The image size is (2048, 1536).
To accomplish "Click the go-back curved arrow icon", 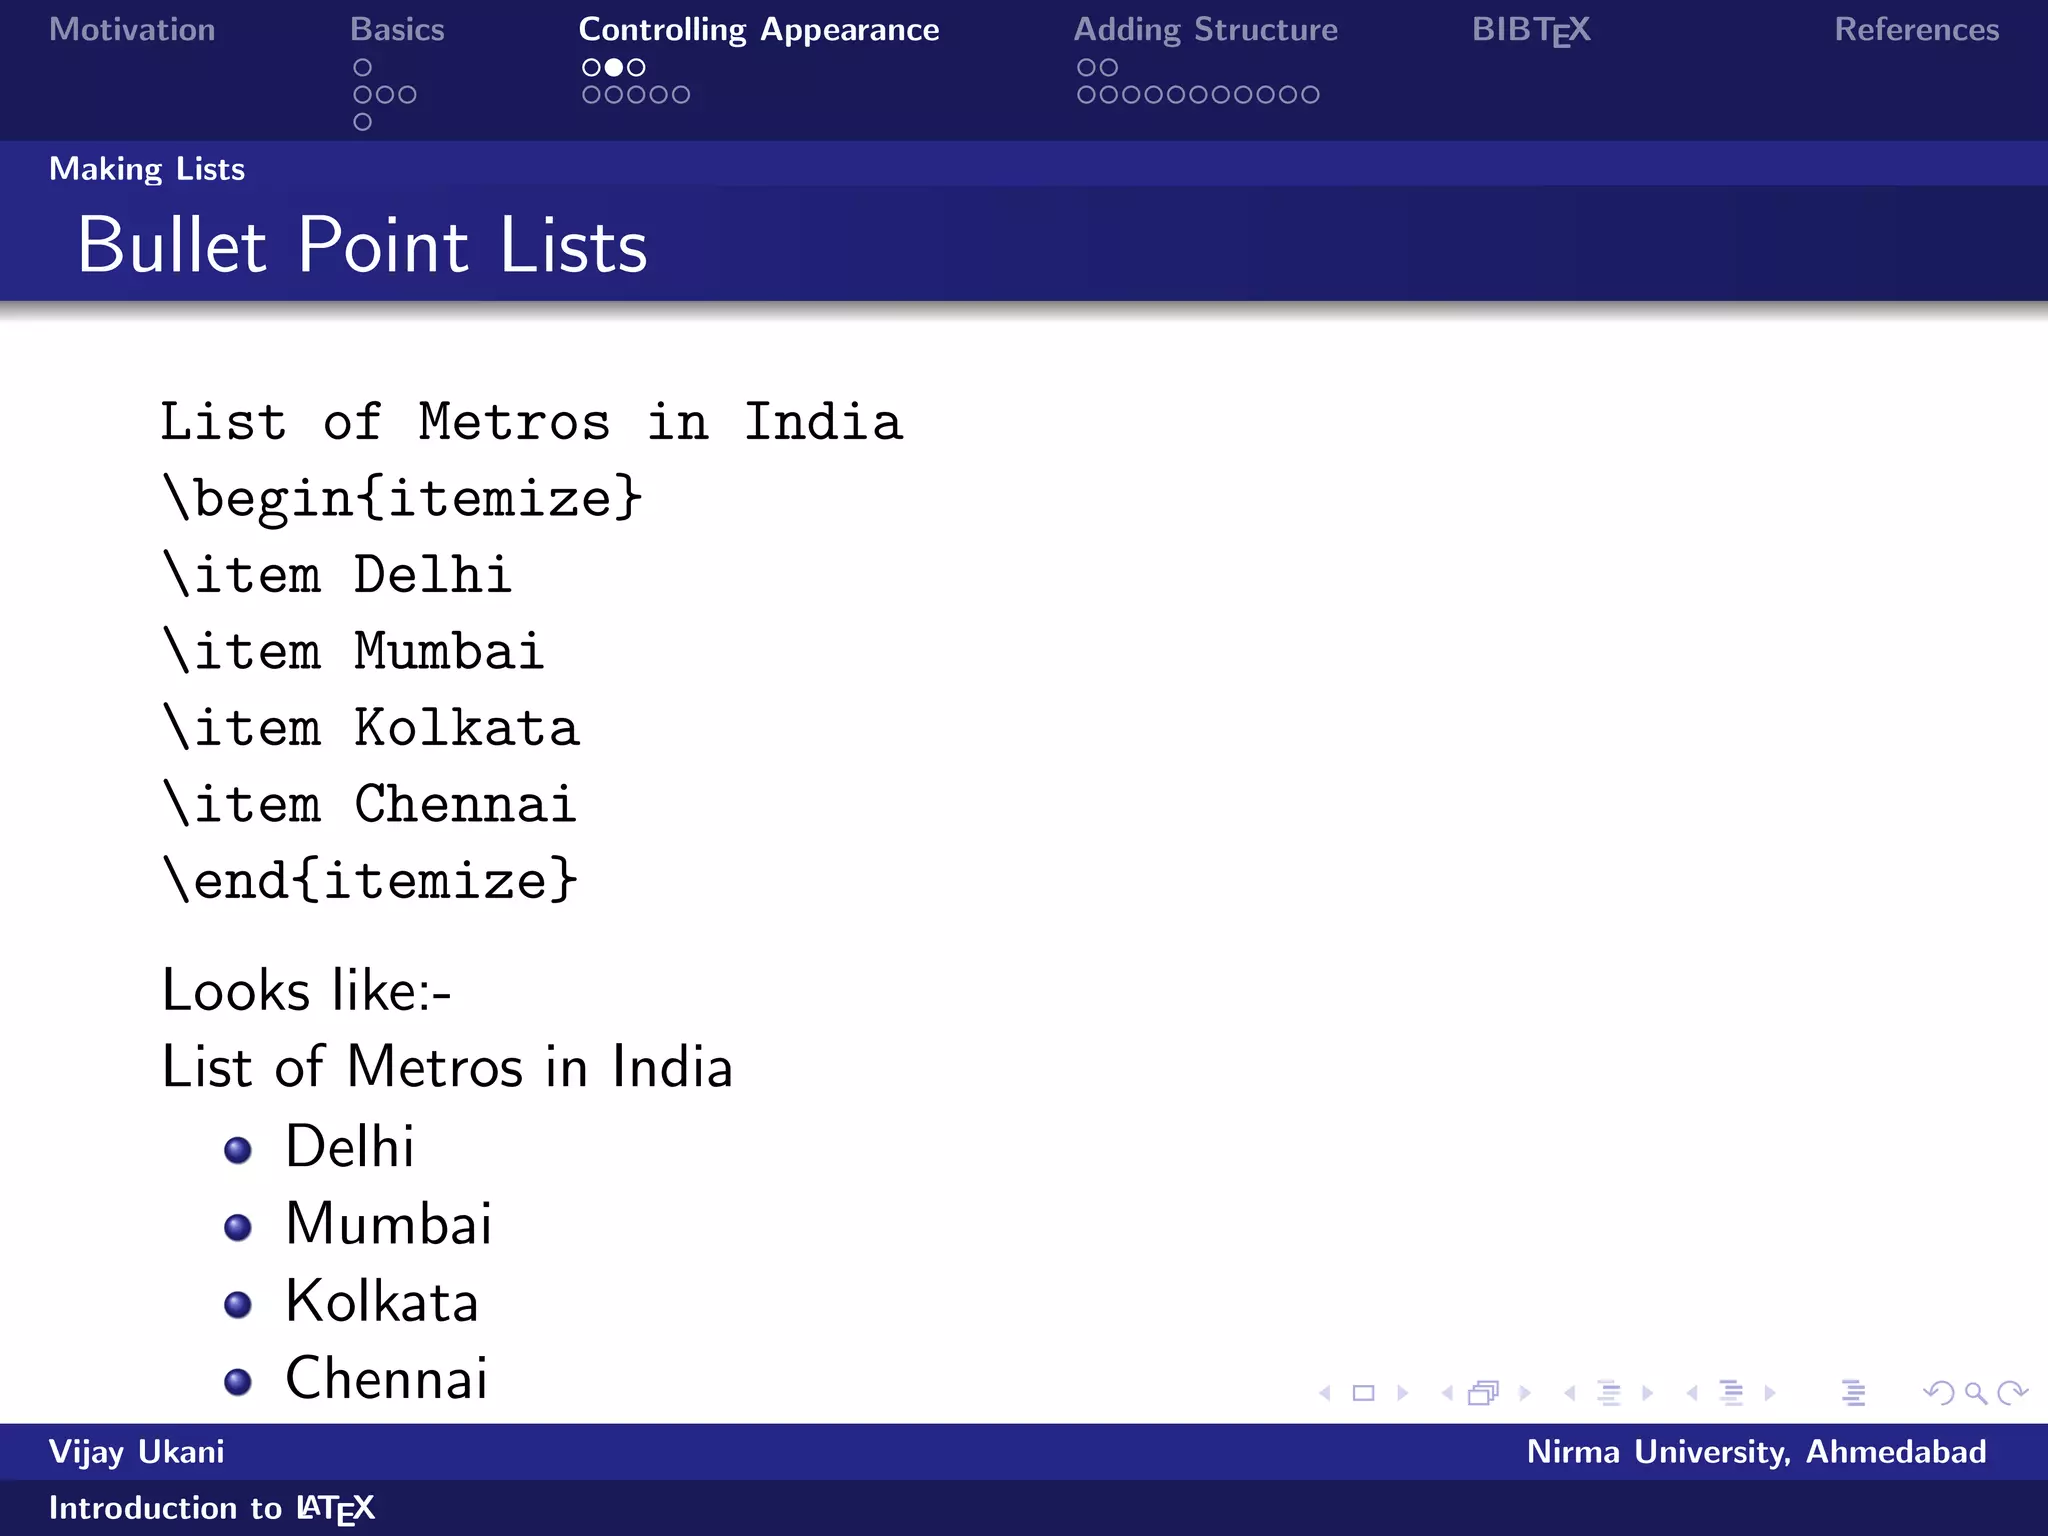I will pyautogui.click(x=1938, y=1393).
